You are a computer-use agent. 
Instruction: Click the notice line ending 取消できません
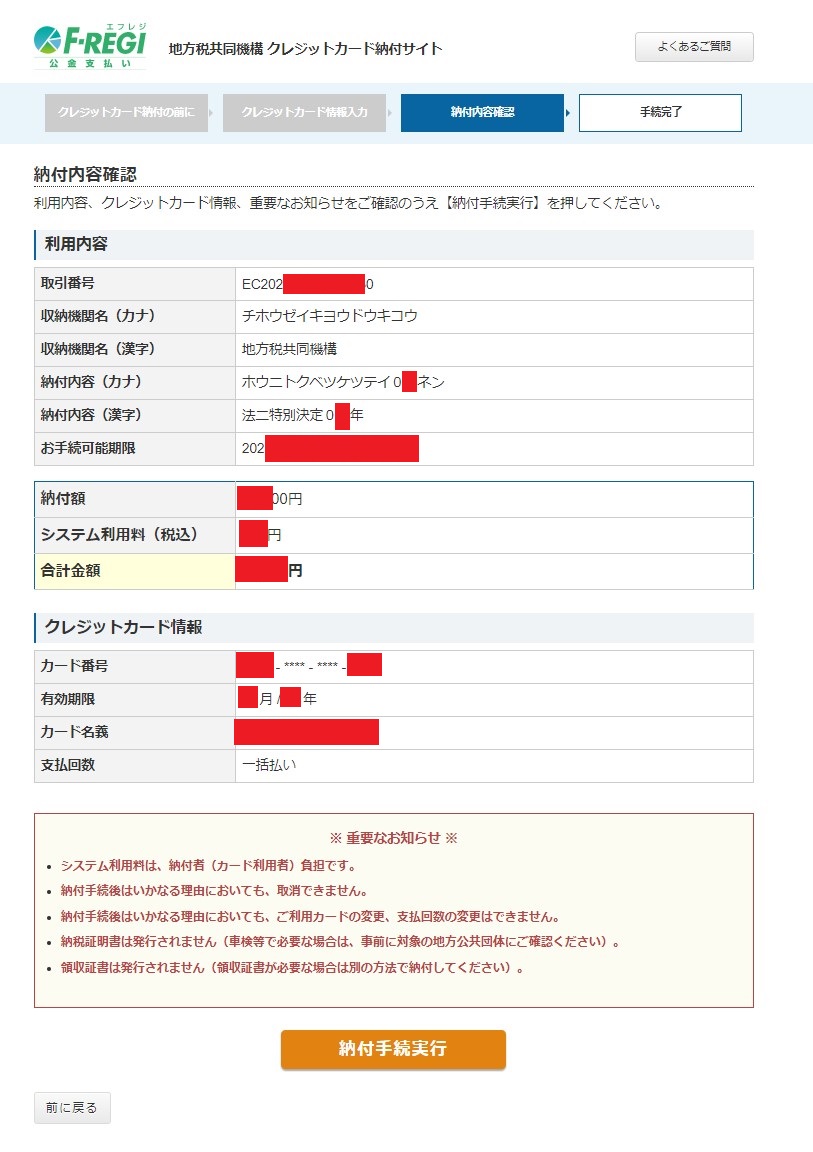214,891
